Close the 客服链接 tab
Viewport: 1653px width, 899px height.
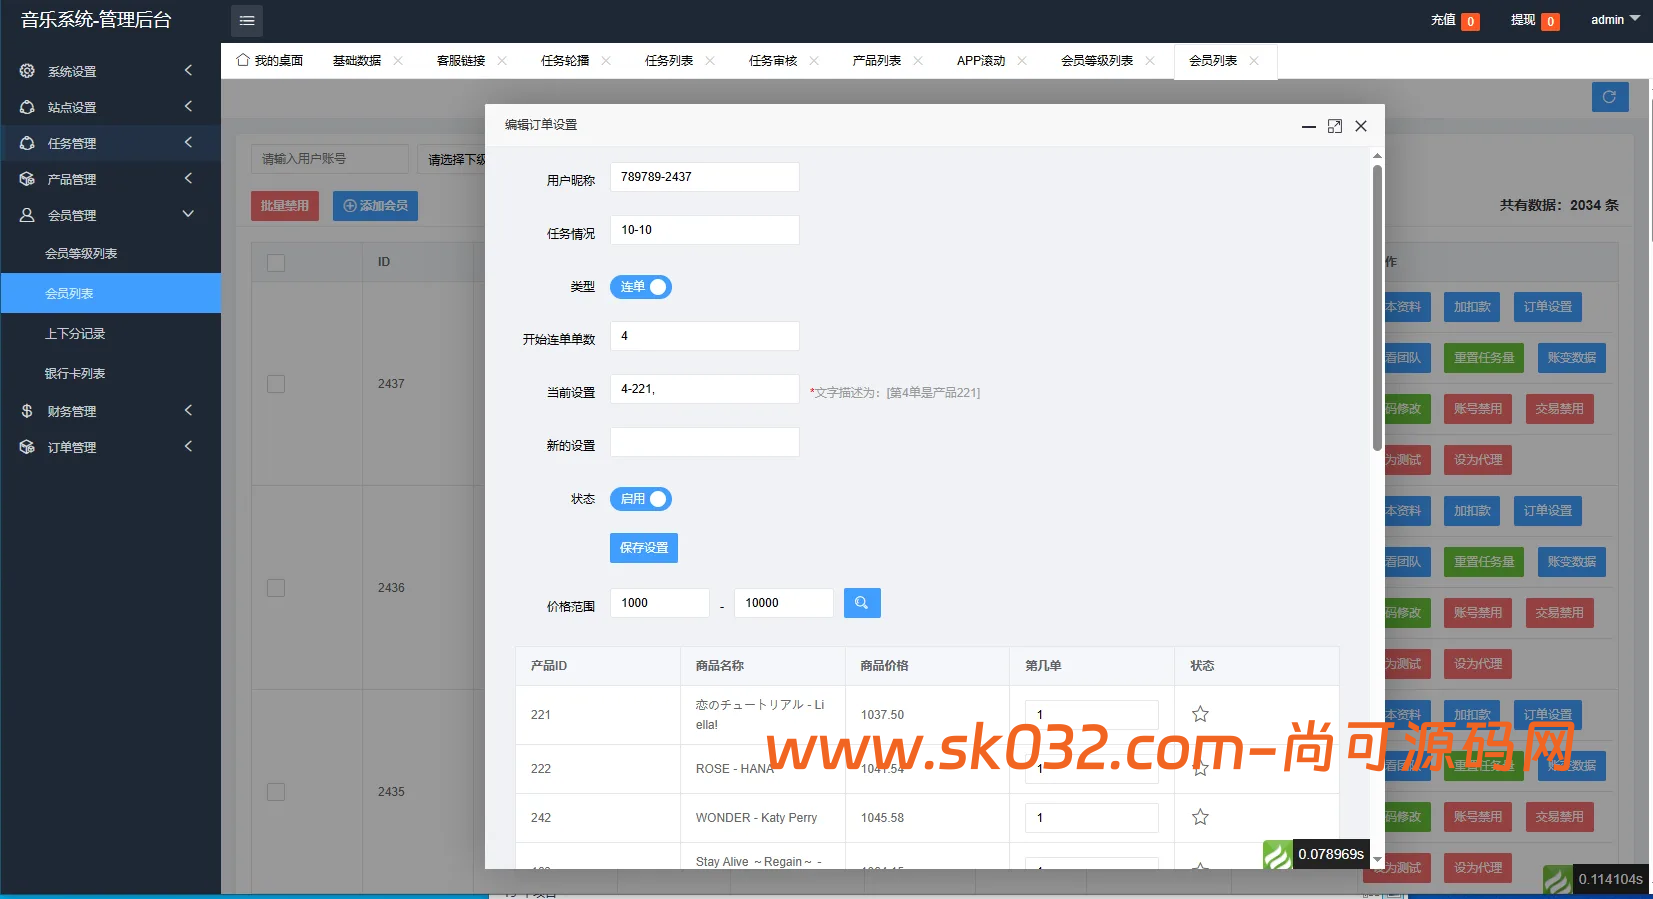[502, 61]
